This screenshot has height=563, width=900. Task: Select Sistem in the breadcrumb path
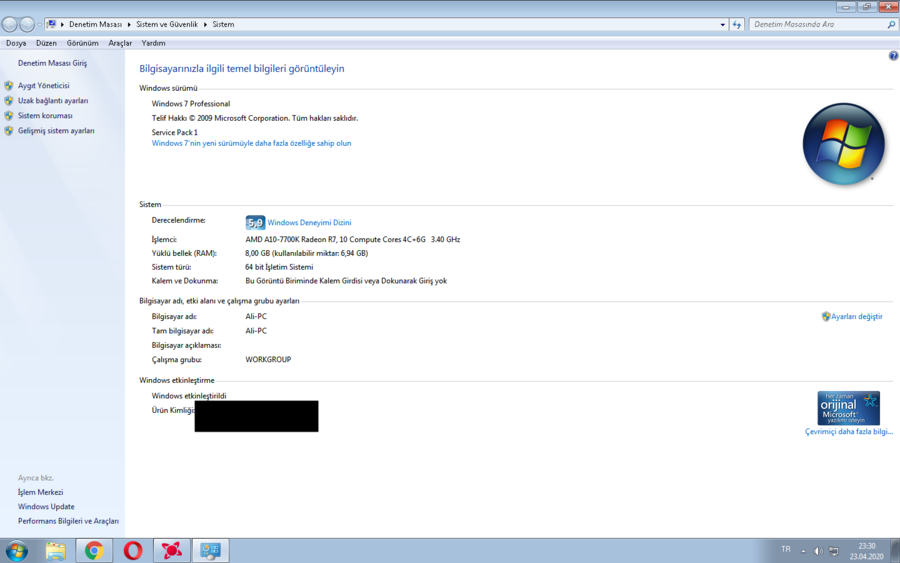pyautogui.click(x=223, y=25)
